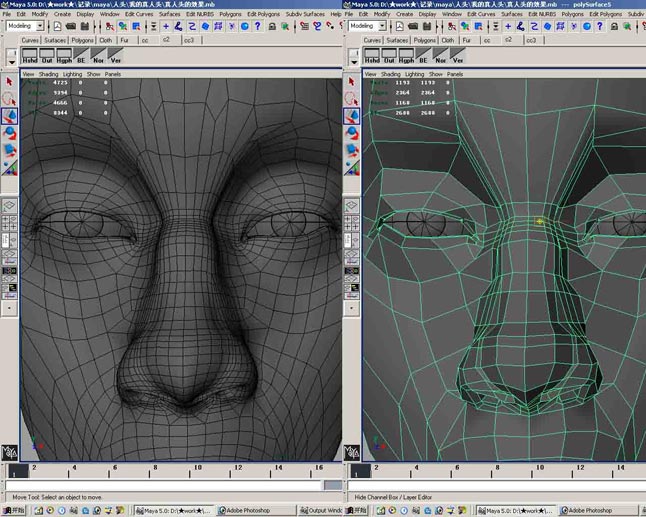This screenshot has width=646, height=517.
Task: Select by component type icon, right window
Action: tap(478, 26)
